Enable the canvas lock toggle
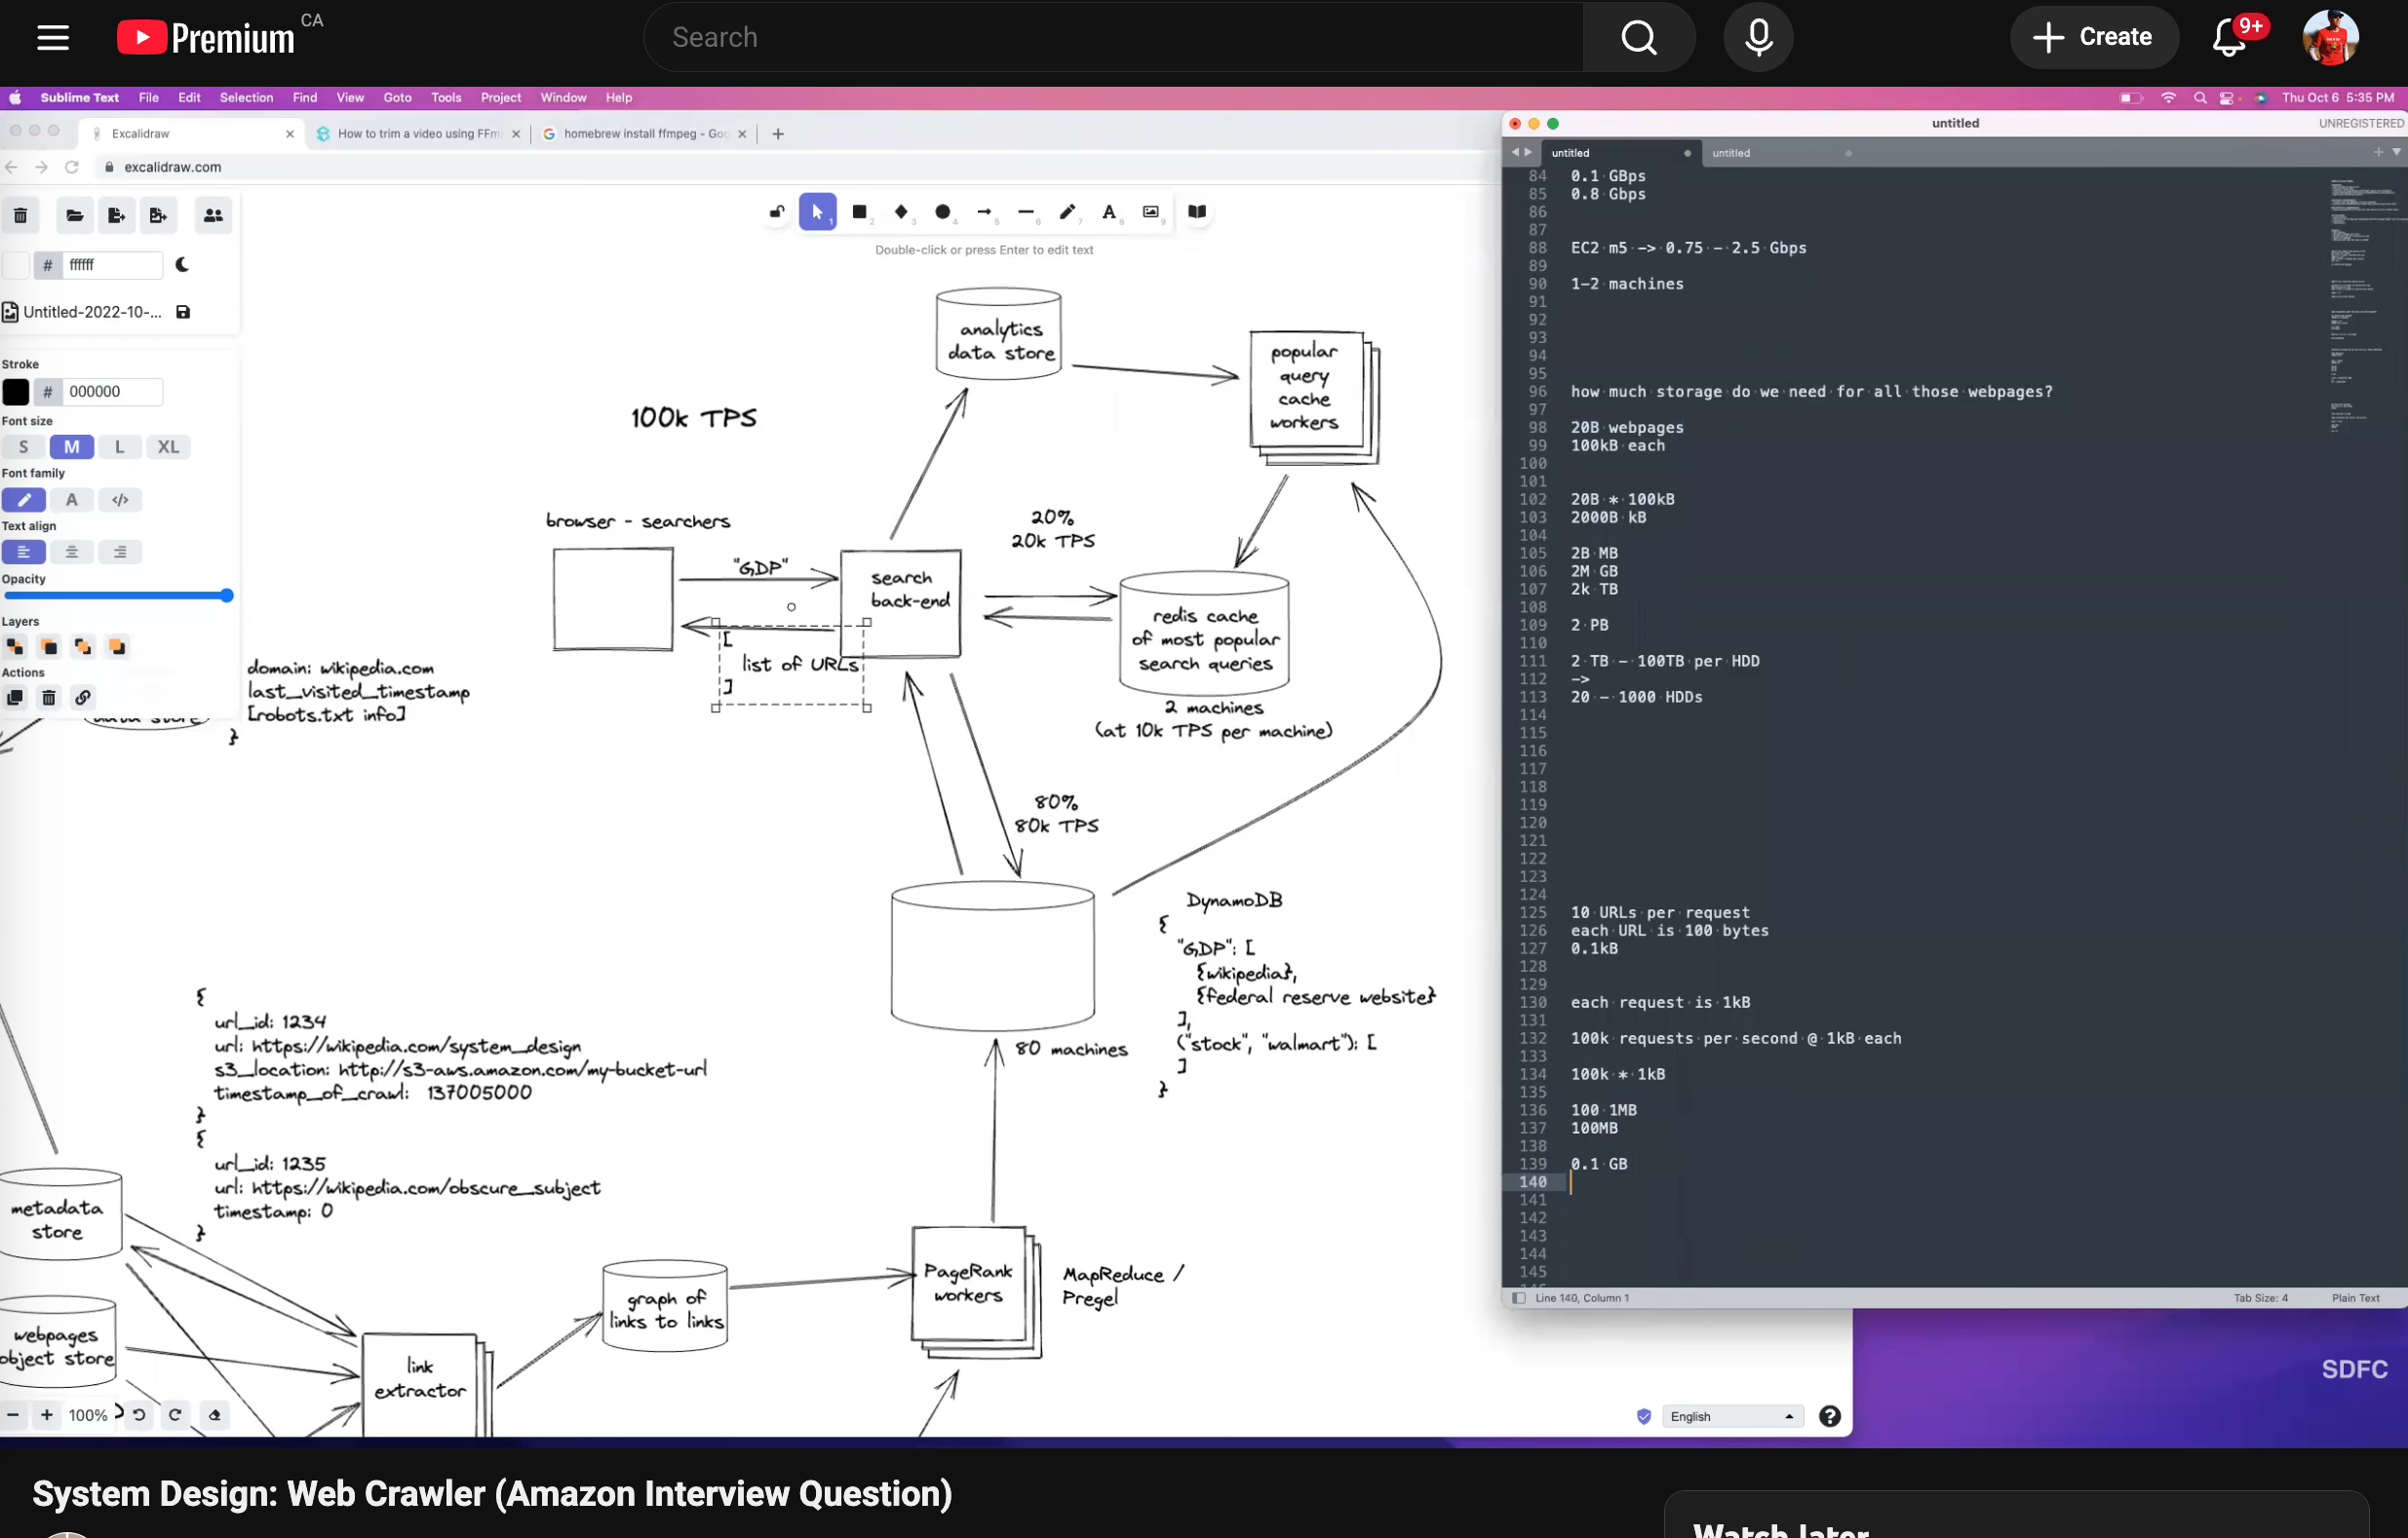Viewport: 2408px width, 1538px height. pyautogui.click(x=777, y=212)
